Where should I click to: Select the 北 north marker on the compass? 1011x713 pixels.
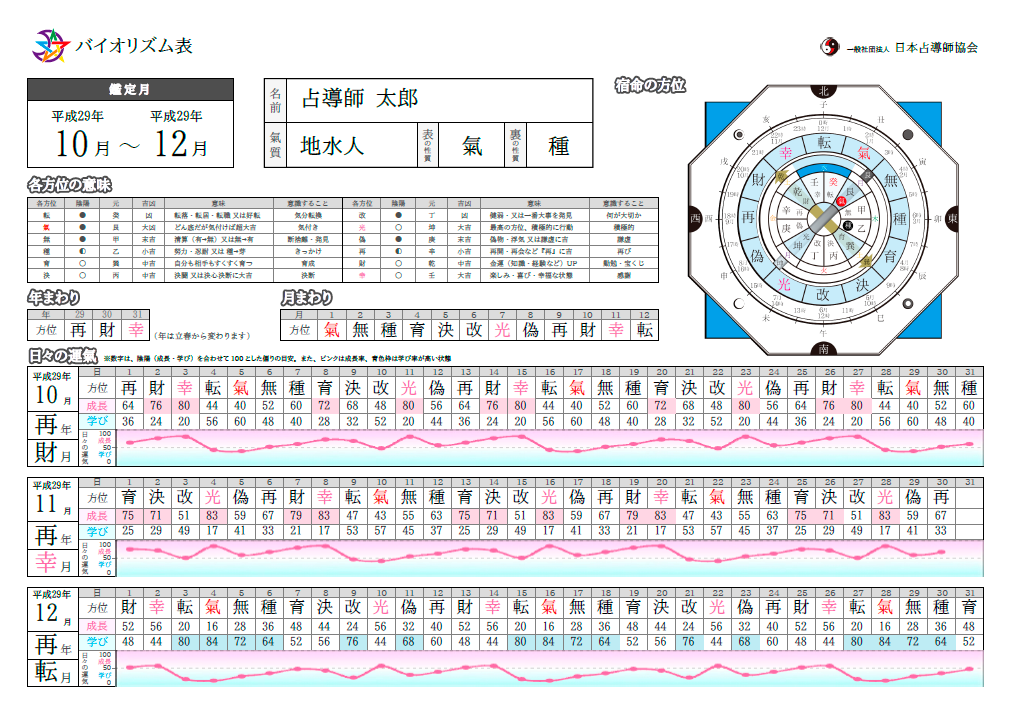(823, 89)
